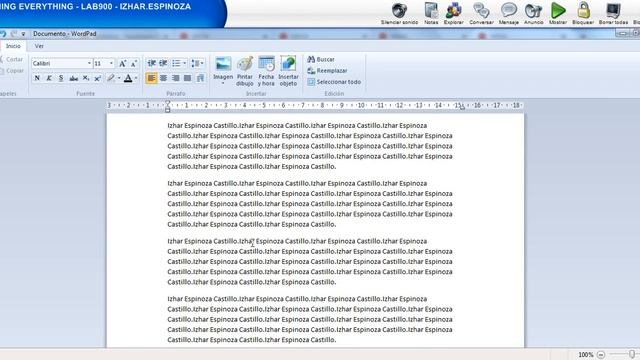Start a bulleted list
This screenshot has height=360, width=640.
click(176, 63)
